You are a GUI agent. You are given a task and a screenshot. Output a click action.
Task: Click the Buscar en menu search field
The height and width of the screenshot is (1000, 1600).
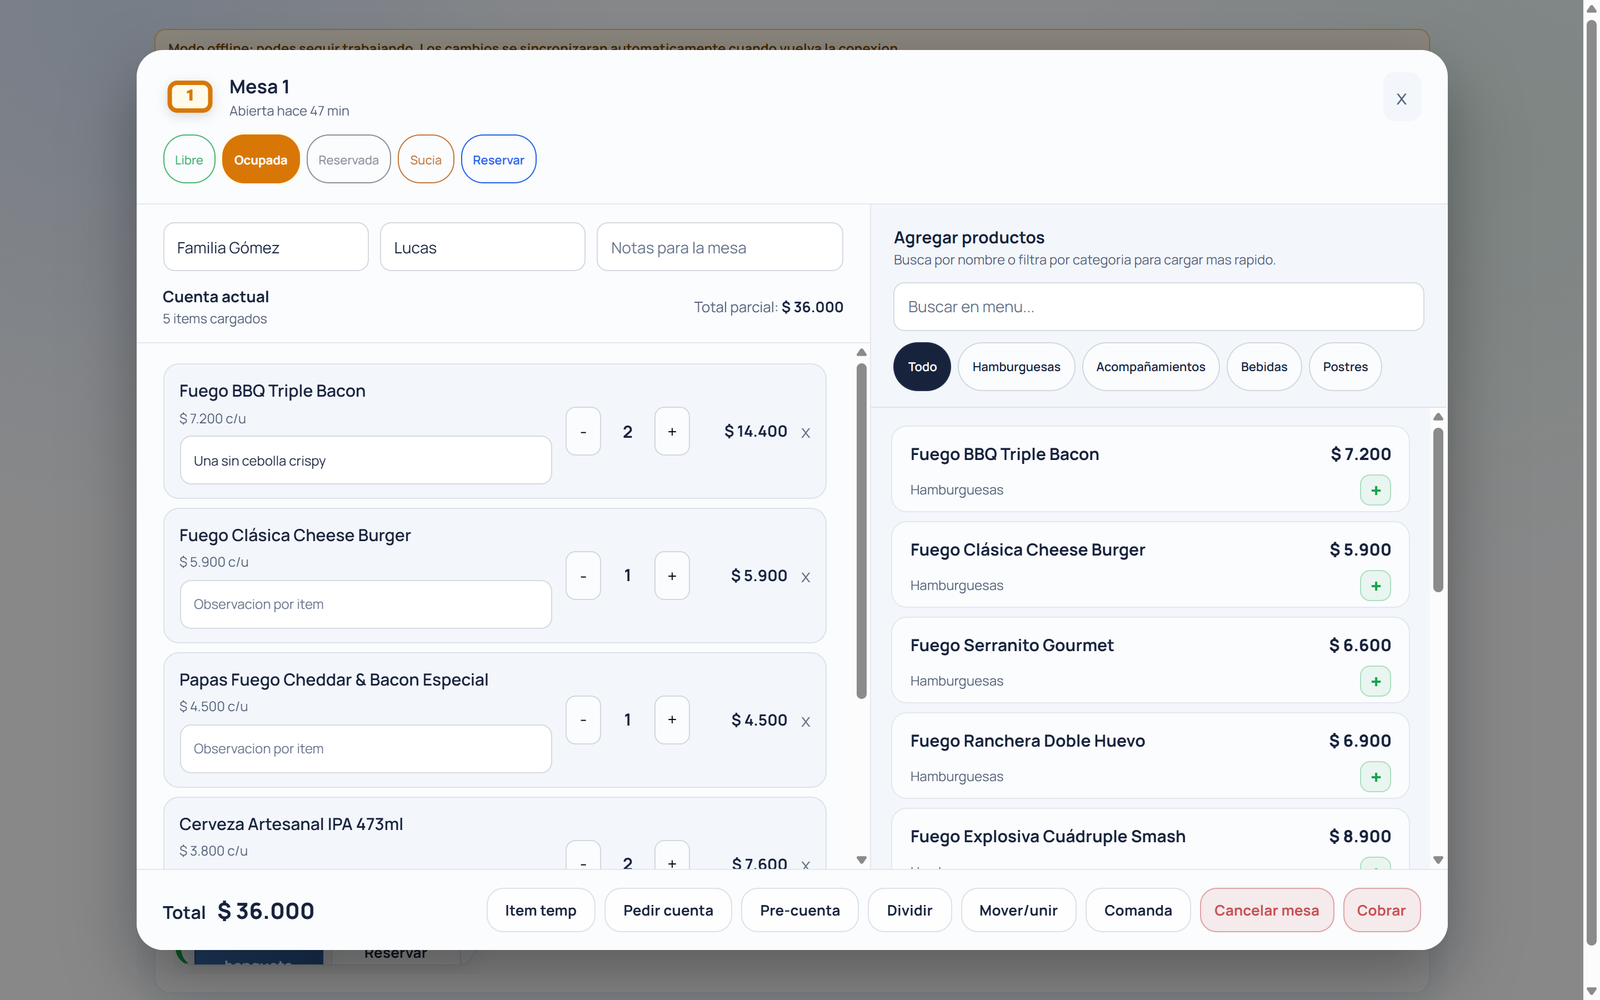click(1158, 307)
